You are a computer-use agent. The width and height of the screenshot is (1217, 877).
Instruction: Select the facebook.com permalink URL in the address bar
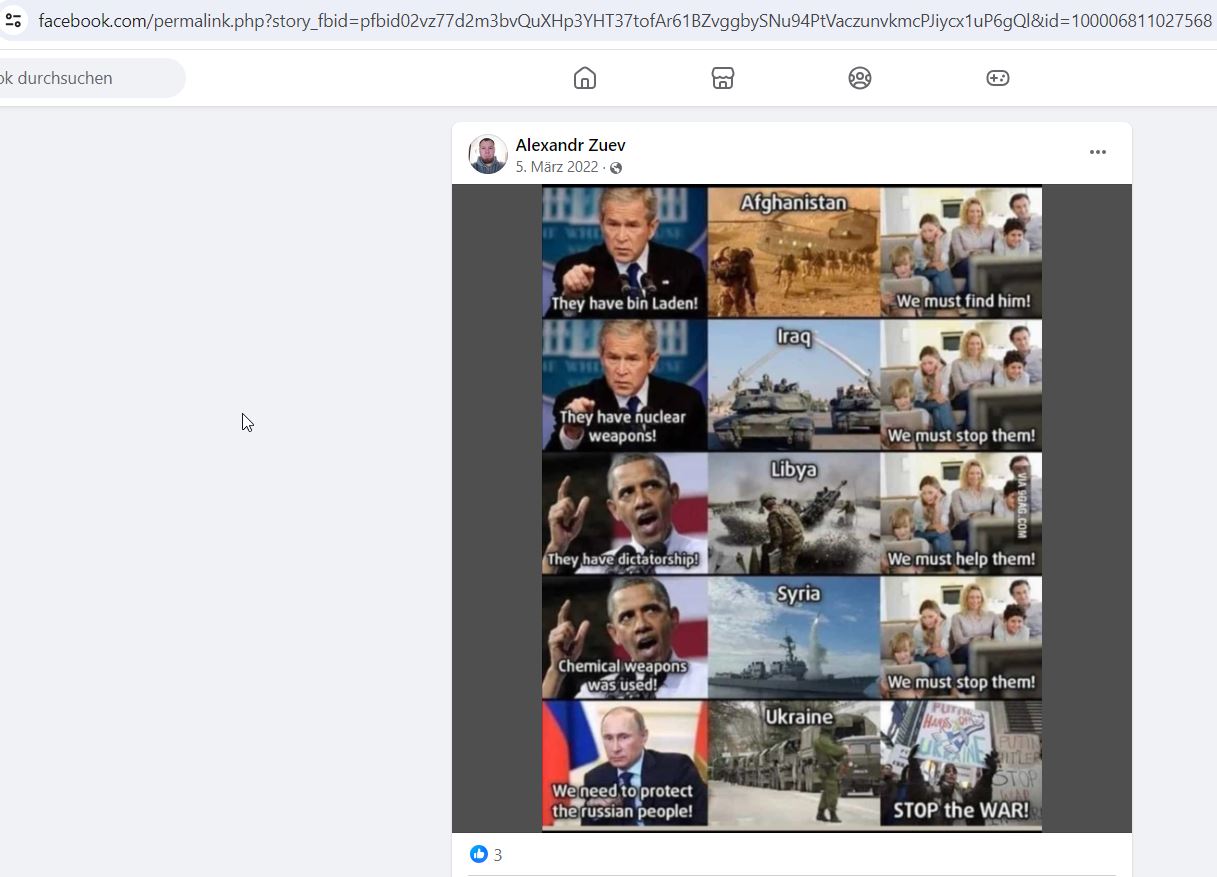click(624, 20)
